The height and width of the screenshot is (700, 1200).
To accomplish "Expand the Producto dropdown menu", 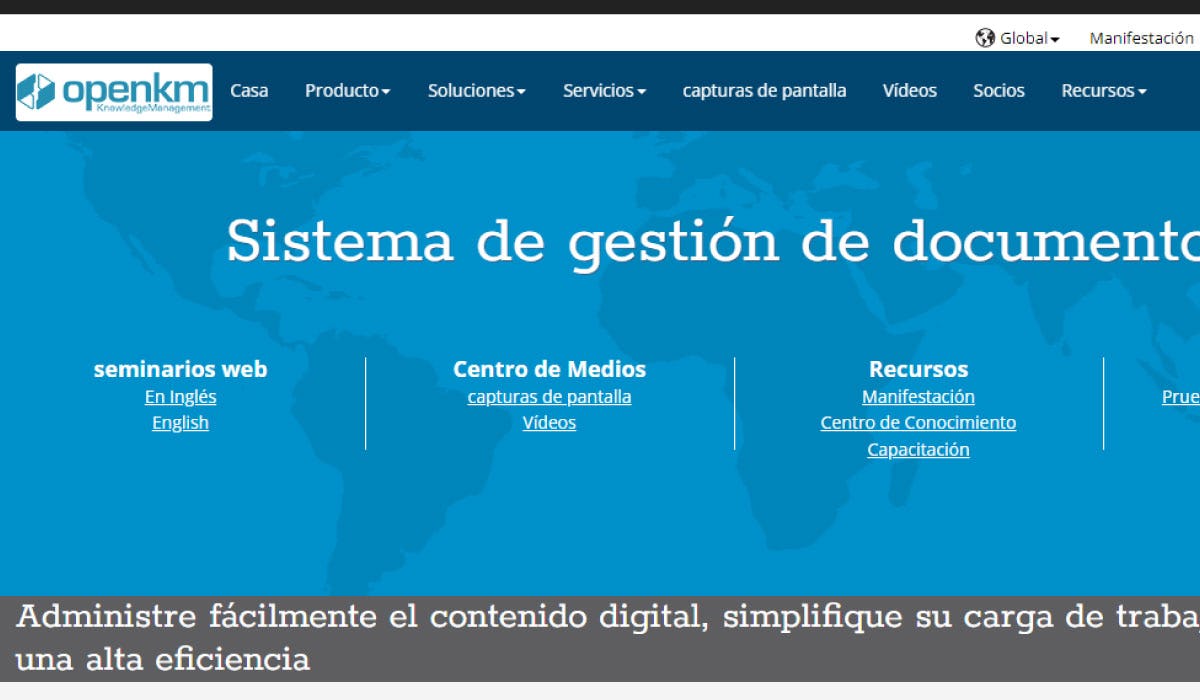I will coord(347,91).
